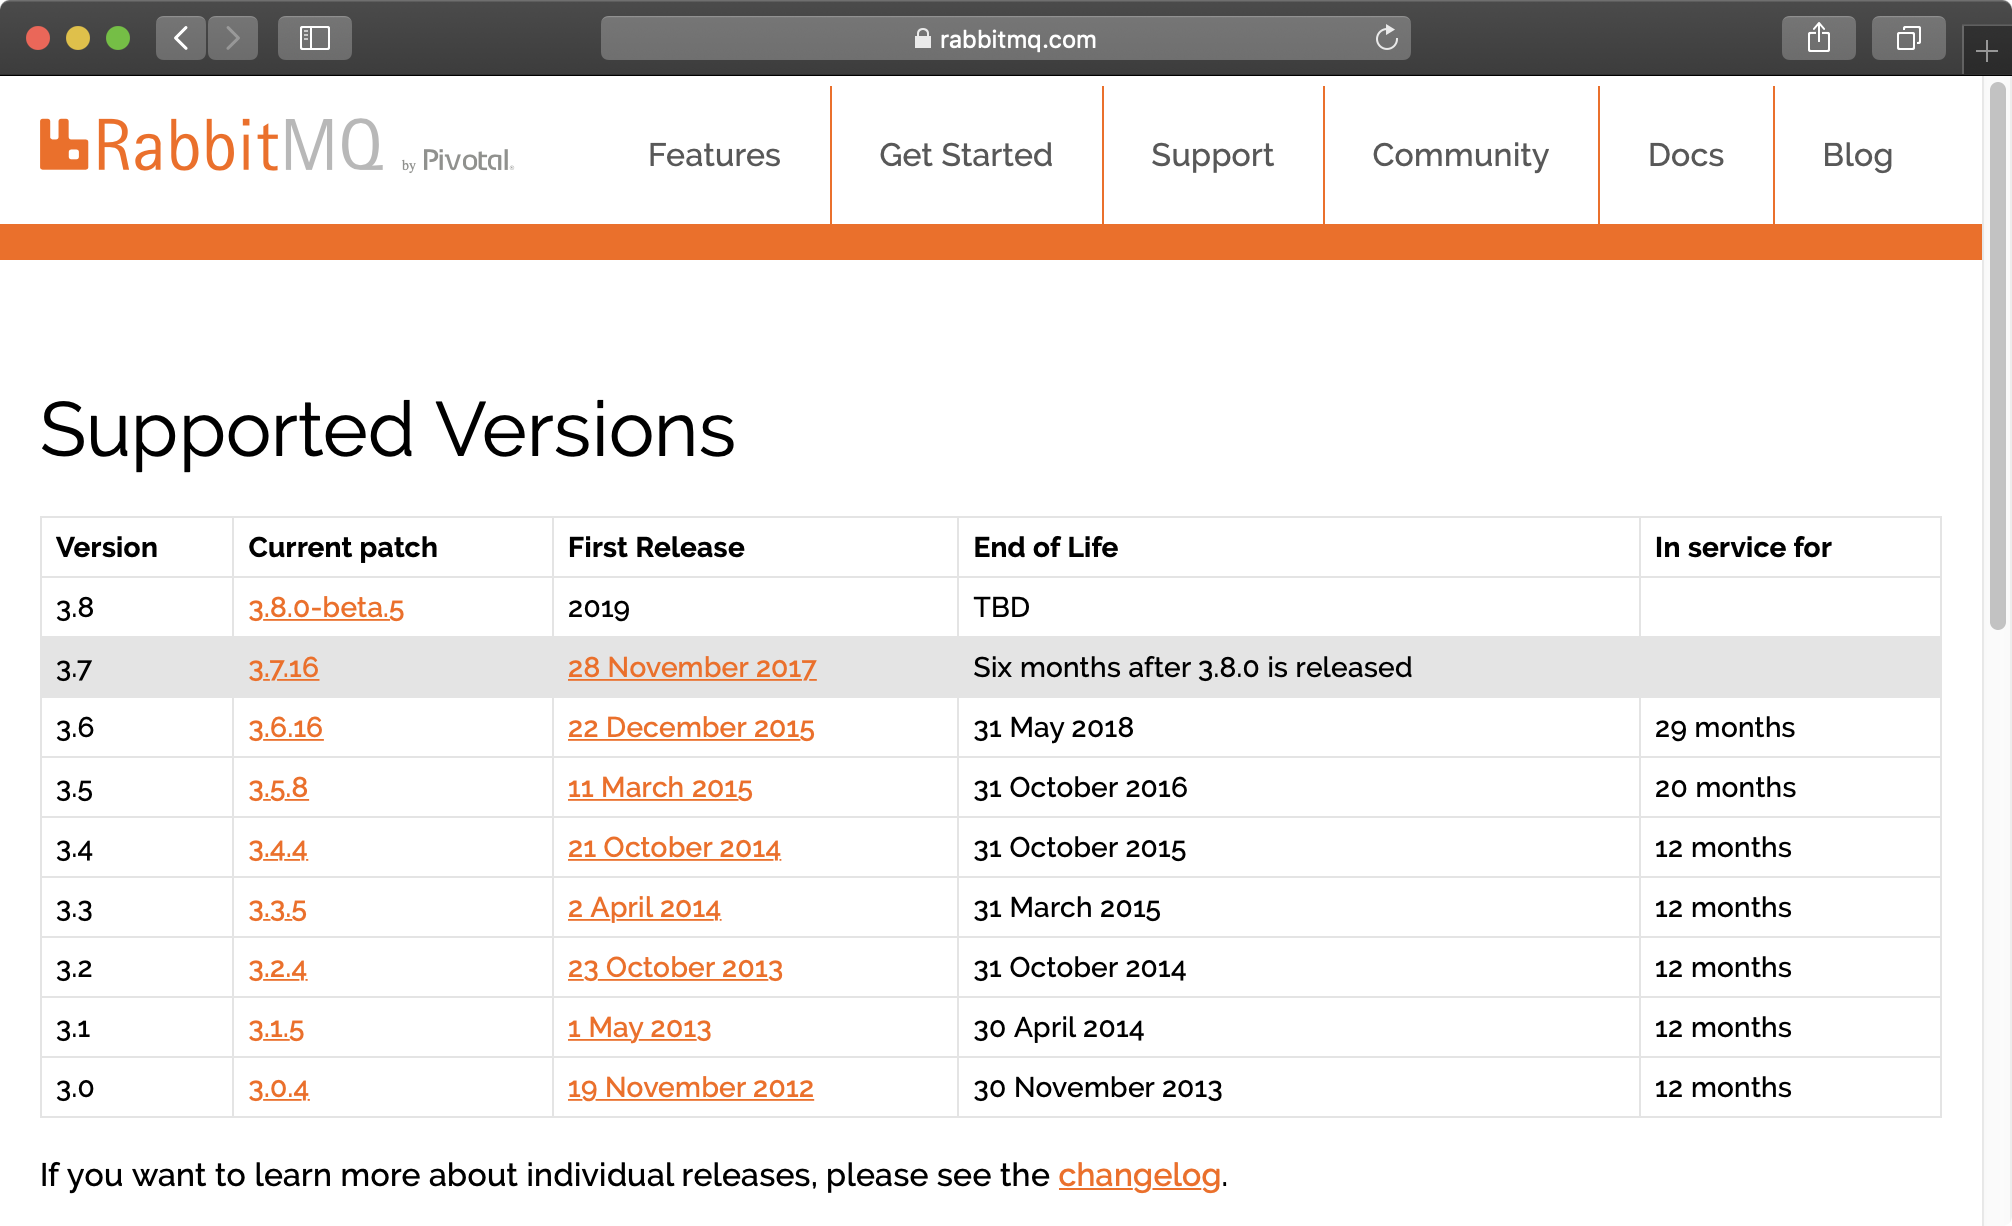Screen dimensions: 2012x1226
Task: Click the RabbitMQ logo
Action: 212,146
